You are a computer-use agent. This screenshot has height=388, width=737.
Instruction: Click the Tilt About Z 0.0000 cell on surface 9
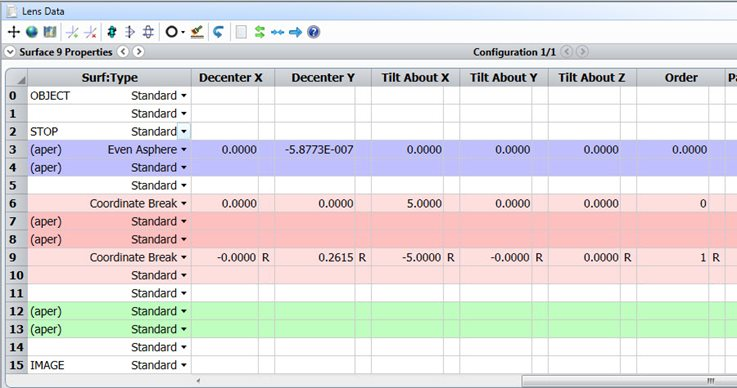584,257
